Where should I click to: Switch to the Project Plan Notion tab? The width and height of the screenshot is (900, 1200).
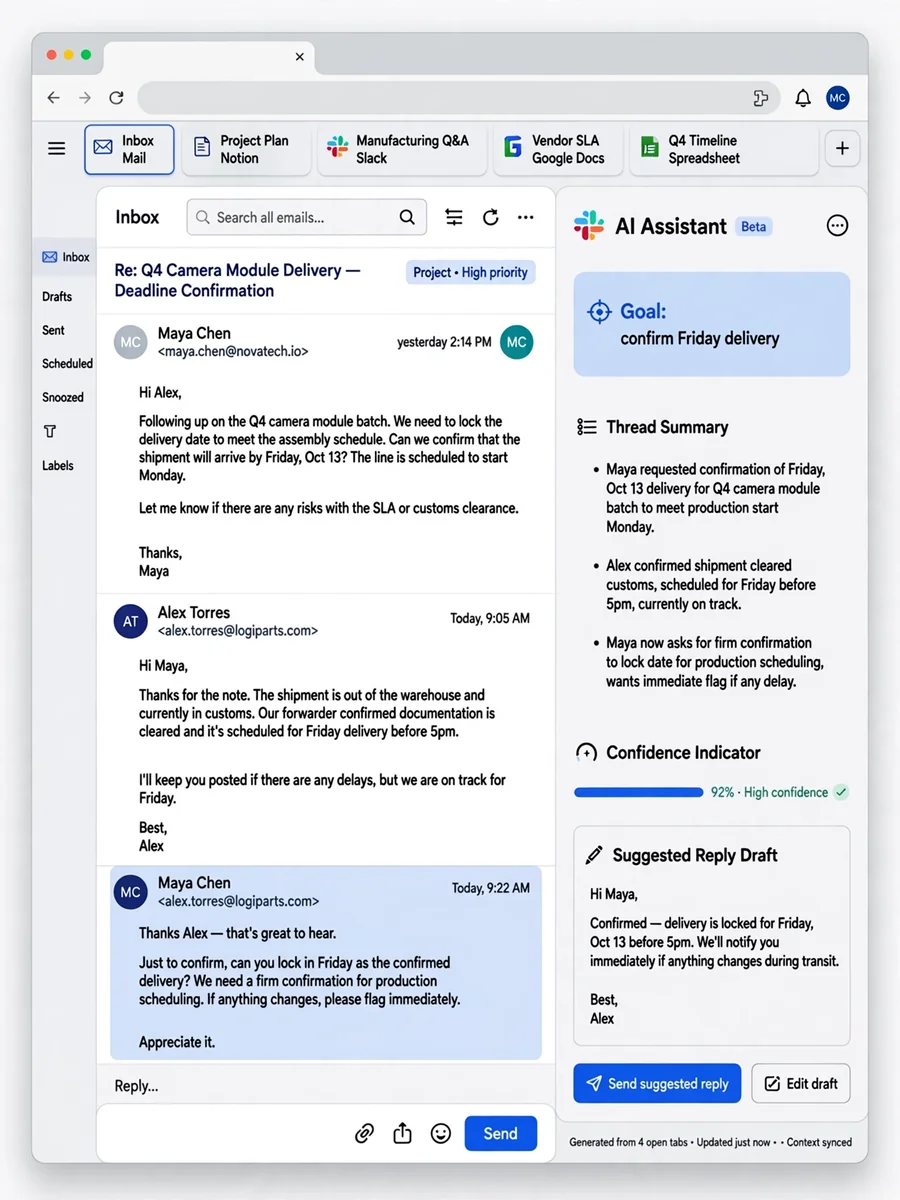245,149
